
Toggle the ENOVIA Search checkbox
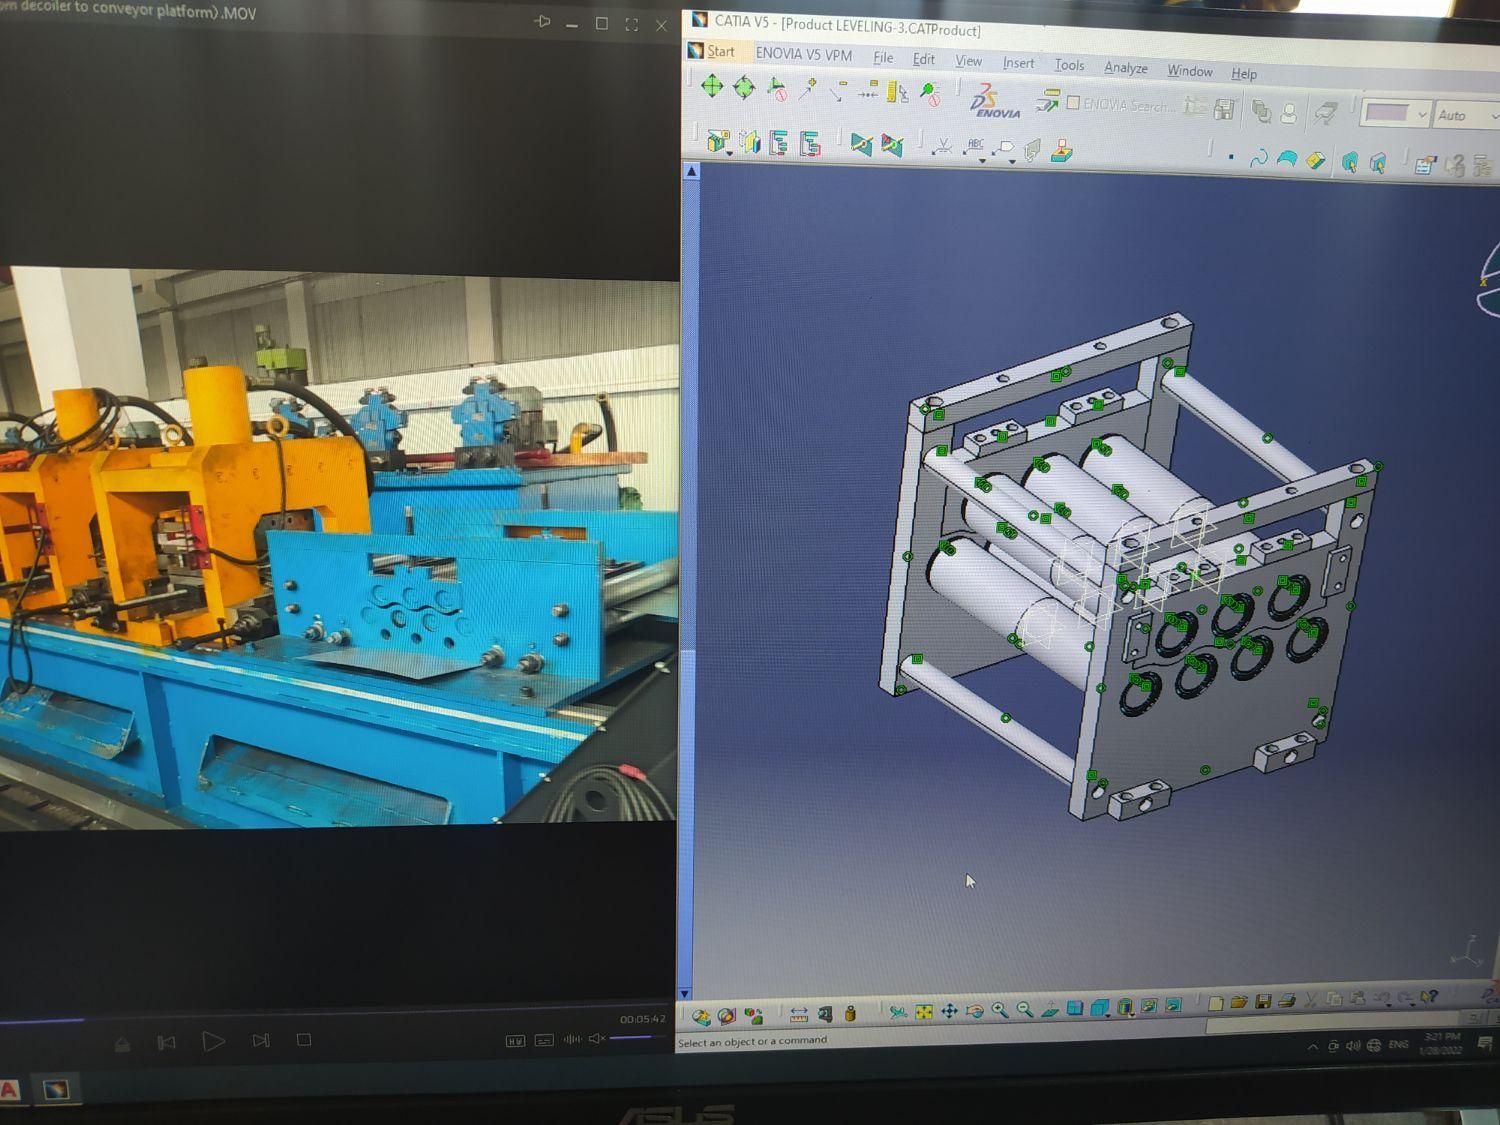[x=1073, y=102]
